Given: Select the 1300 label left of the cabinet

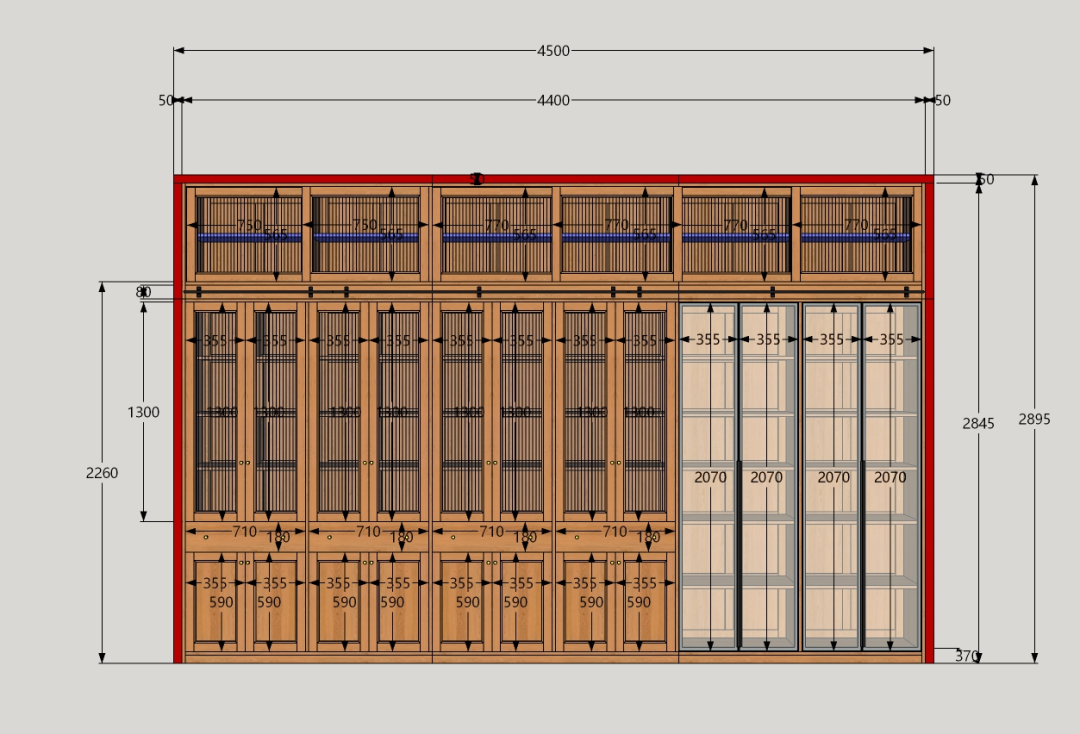Looking at the screenshot, I should coord(143,412).
